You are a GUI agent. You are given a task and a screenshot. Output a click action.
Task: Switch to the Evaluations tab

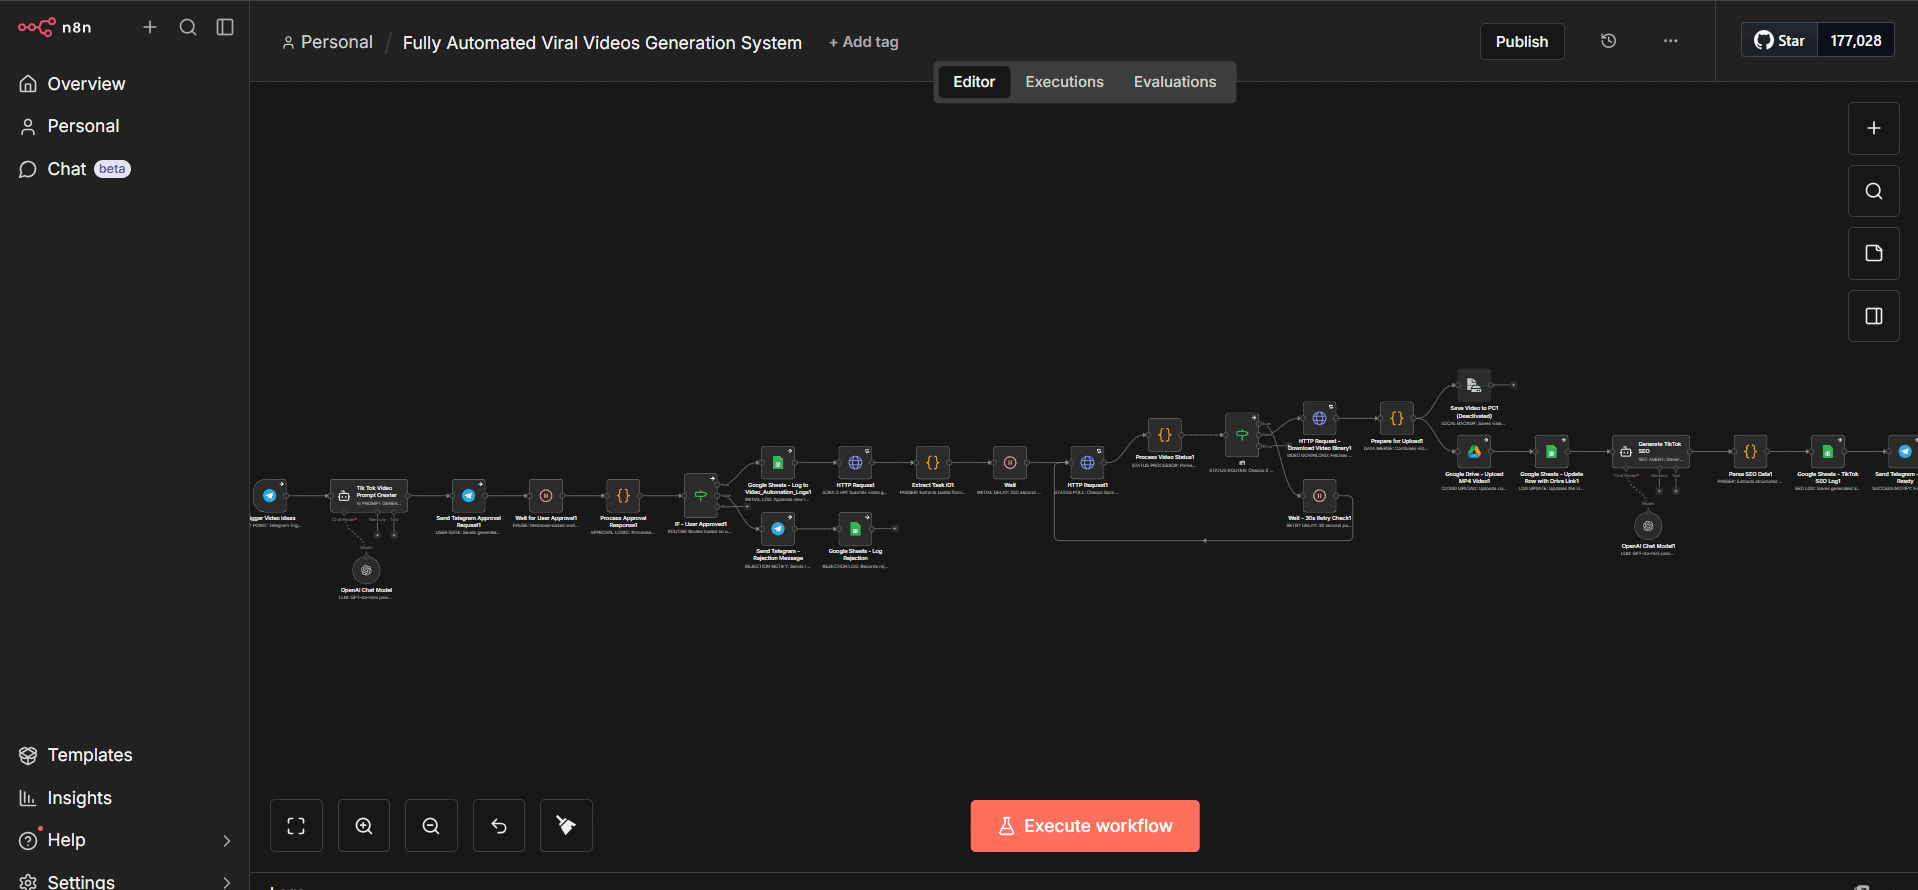point(1175,82)
